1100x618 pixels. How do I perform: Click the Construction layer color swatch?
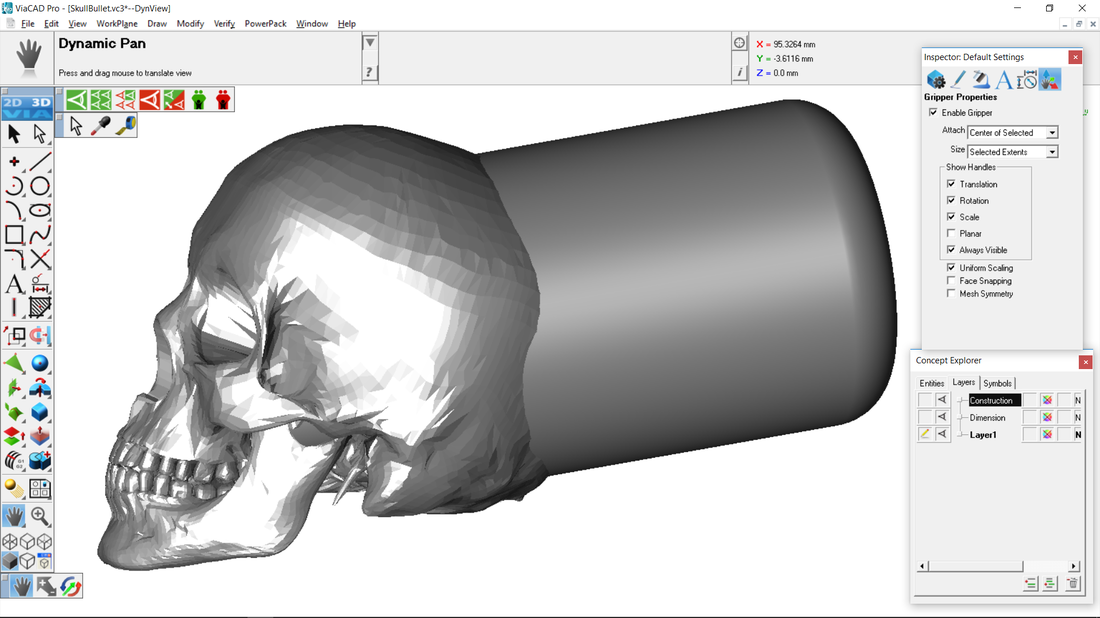[1047, 400]
